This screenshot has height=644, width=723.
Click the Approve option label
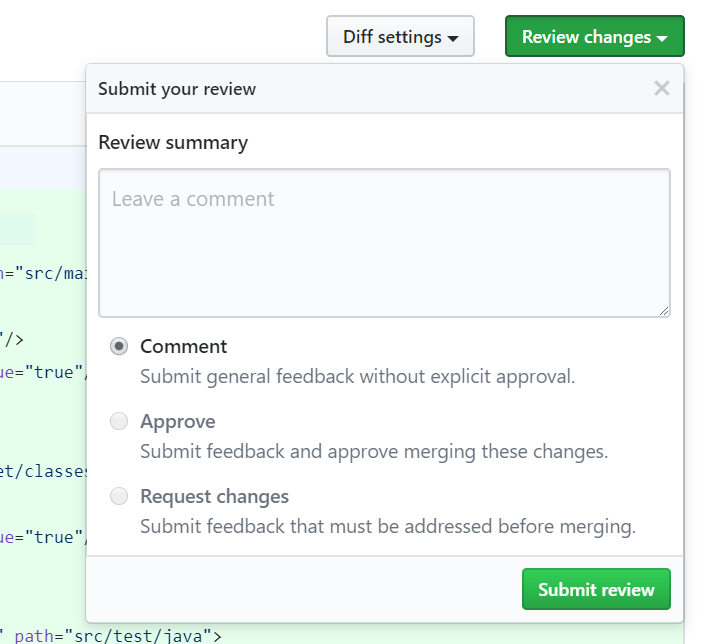178,422
